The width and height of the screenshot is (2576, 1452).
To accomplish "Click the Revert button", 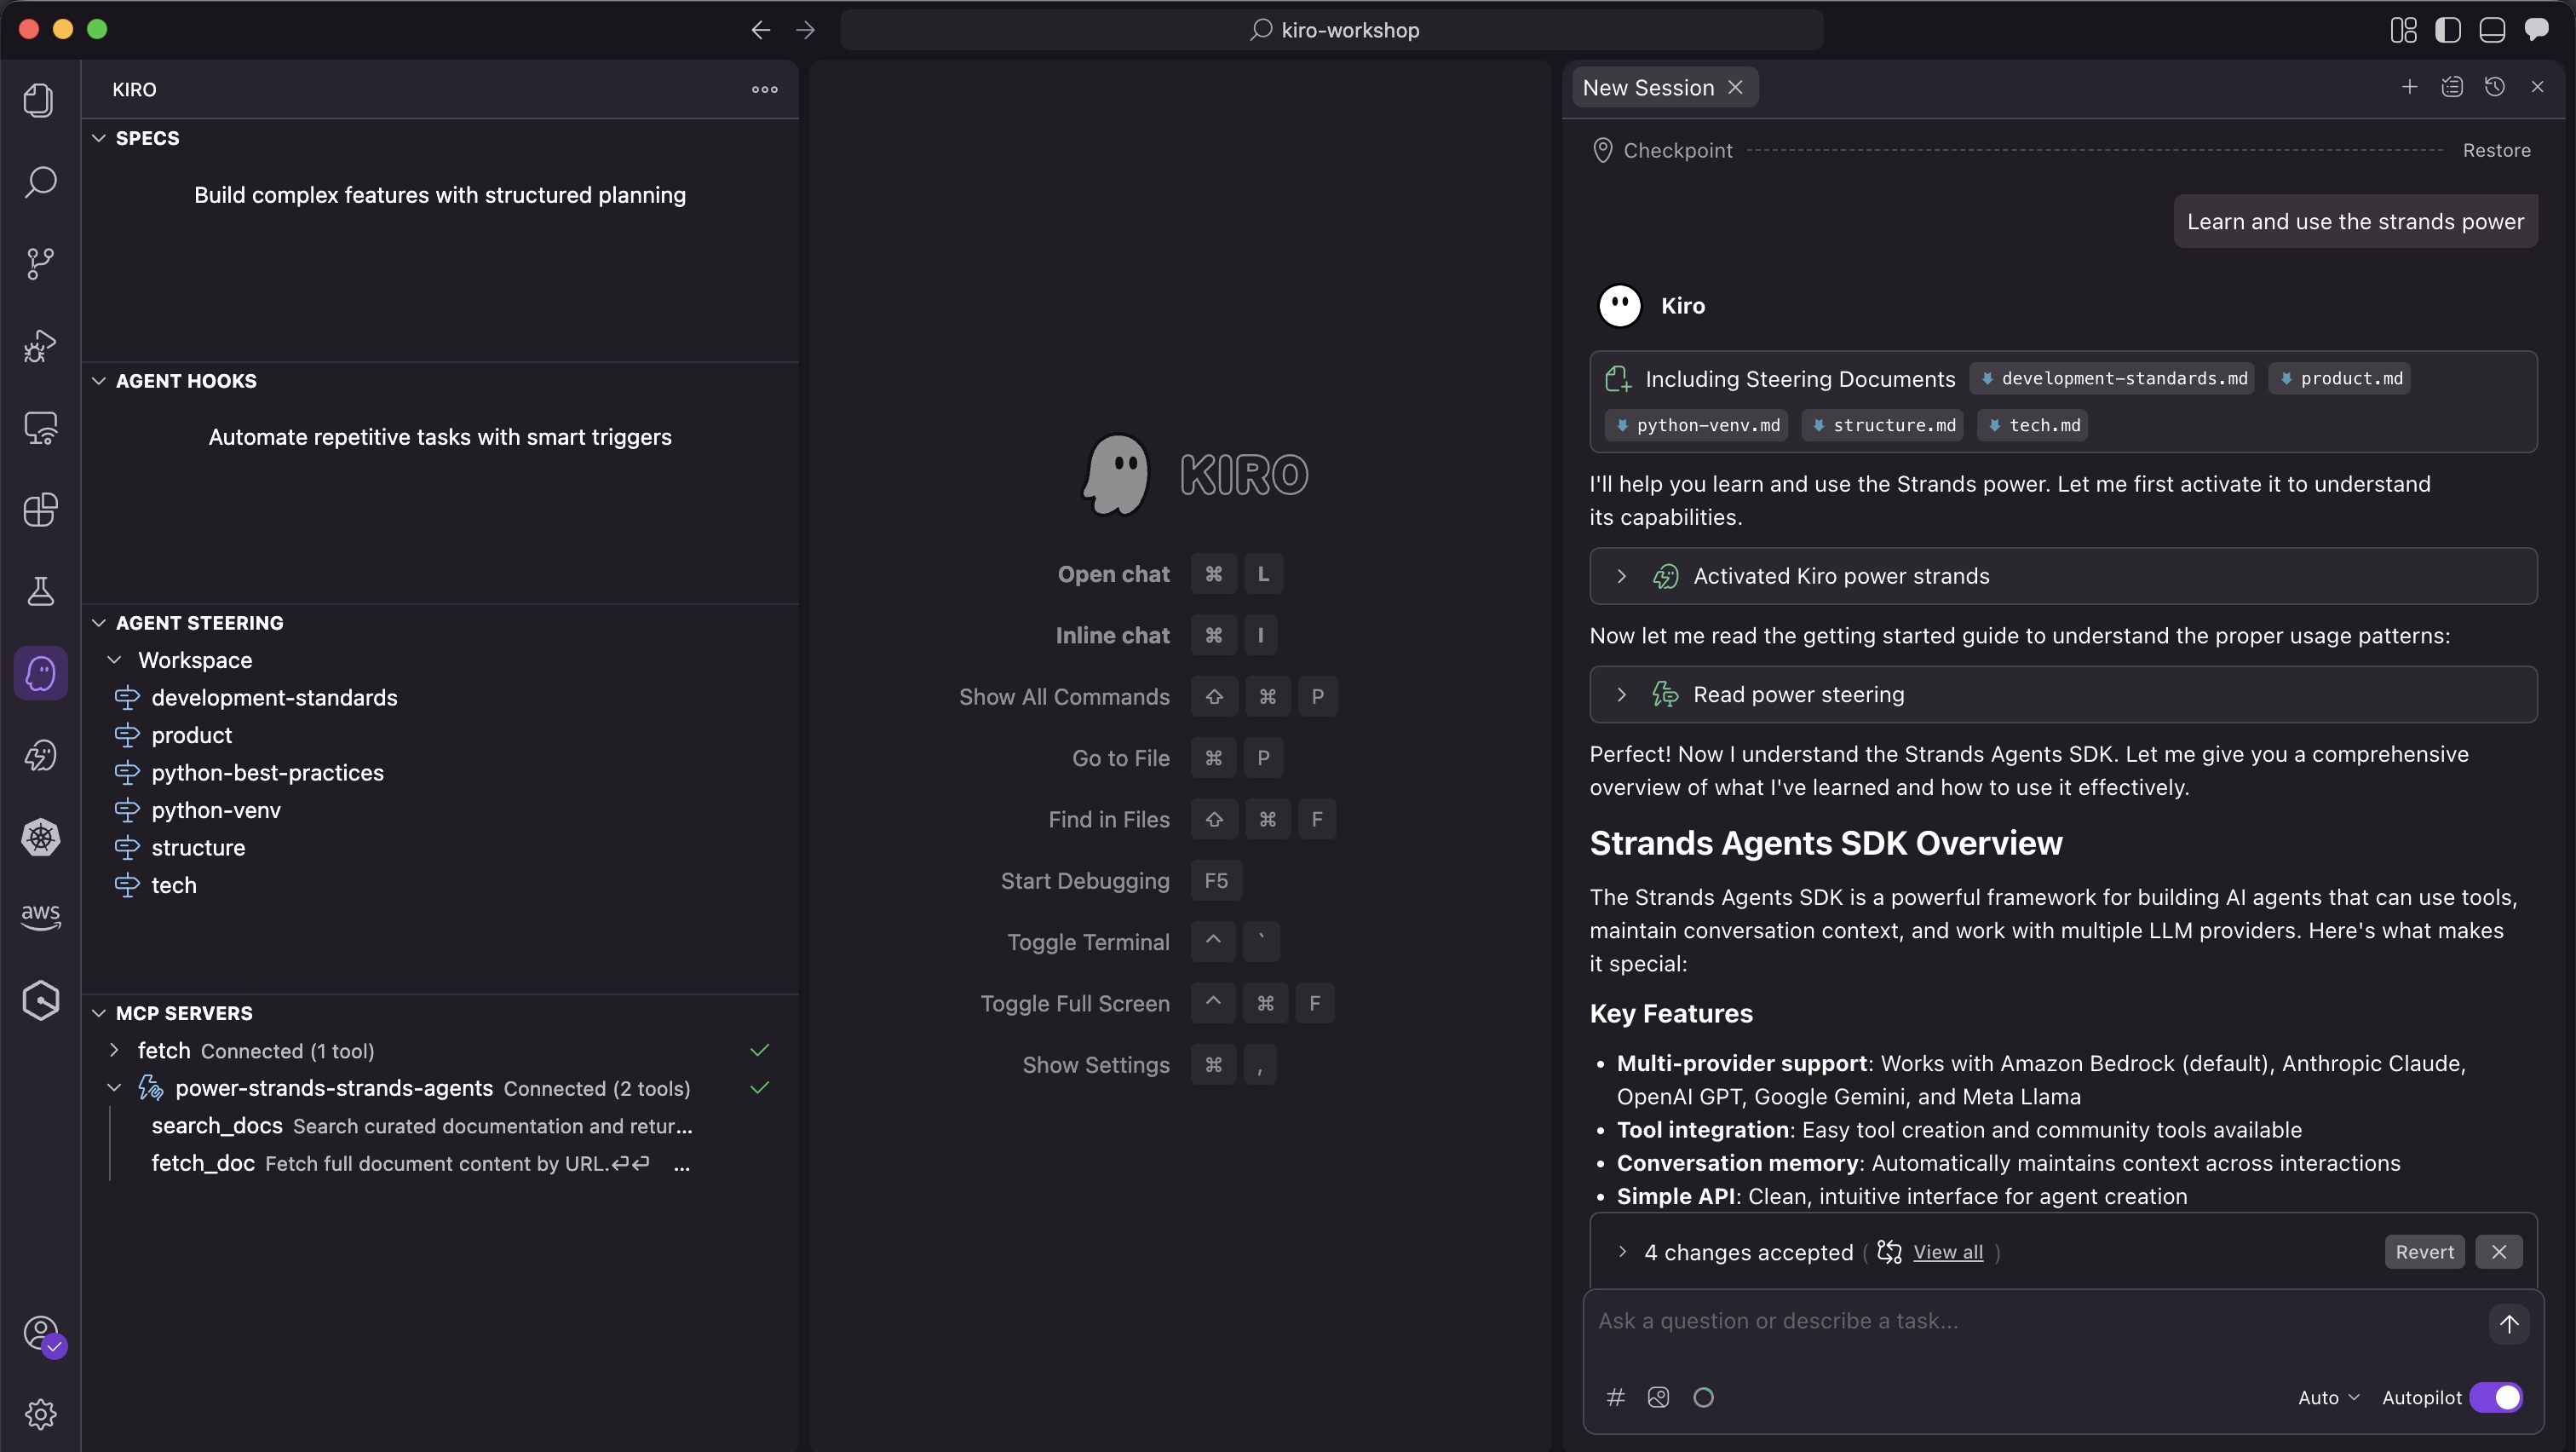I will pos(2424,1252).
